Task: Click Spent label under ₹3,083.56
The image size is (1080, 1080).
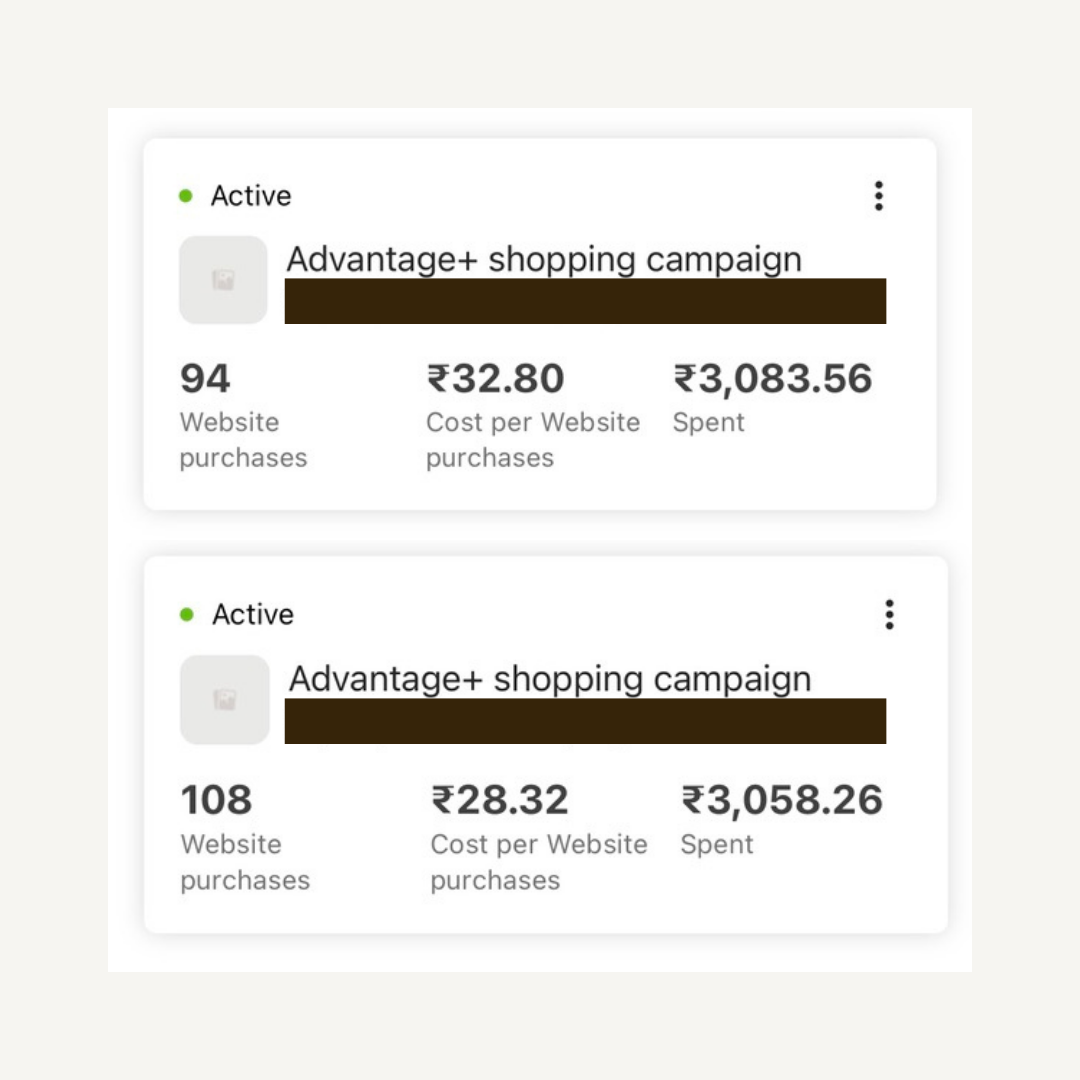Action: tap(708, 423)
